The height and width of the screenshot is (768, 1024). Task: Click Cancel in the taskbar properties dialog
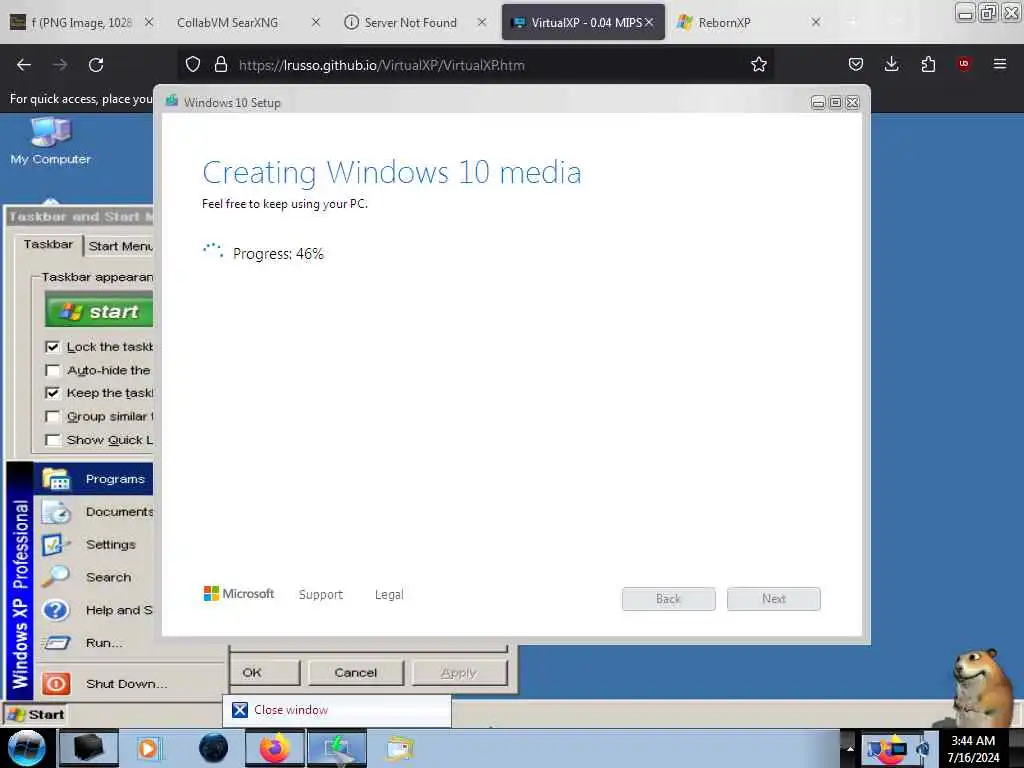355,673
